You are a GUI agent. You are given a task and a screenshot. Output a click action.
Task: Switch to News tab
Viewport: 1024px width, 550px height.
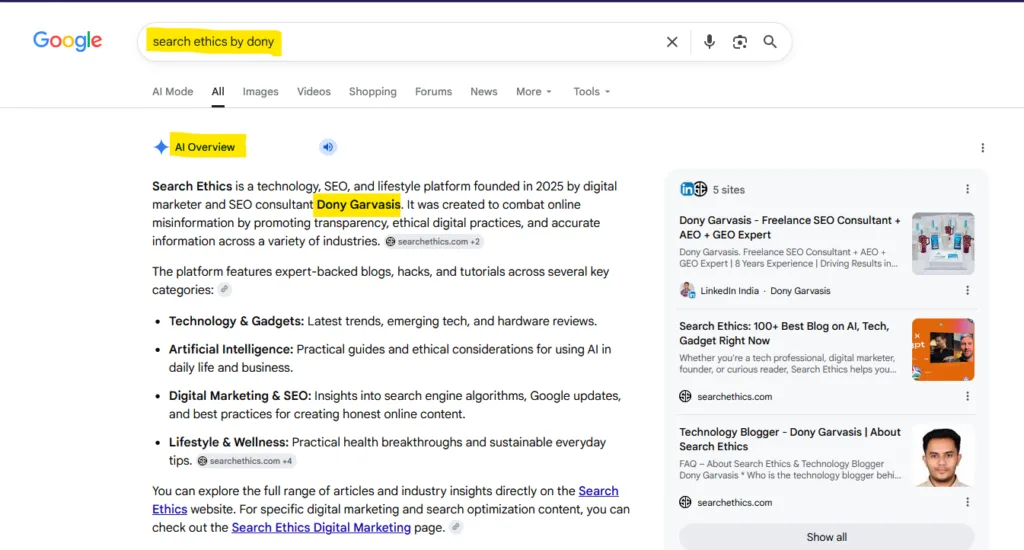(x=484, y=91)
